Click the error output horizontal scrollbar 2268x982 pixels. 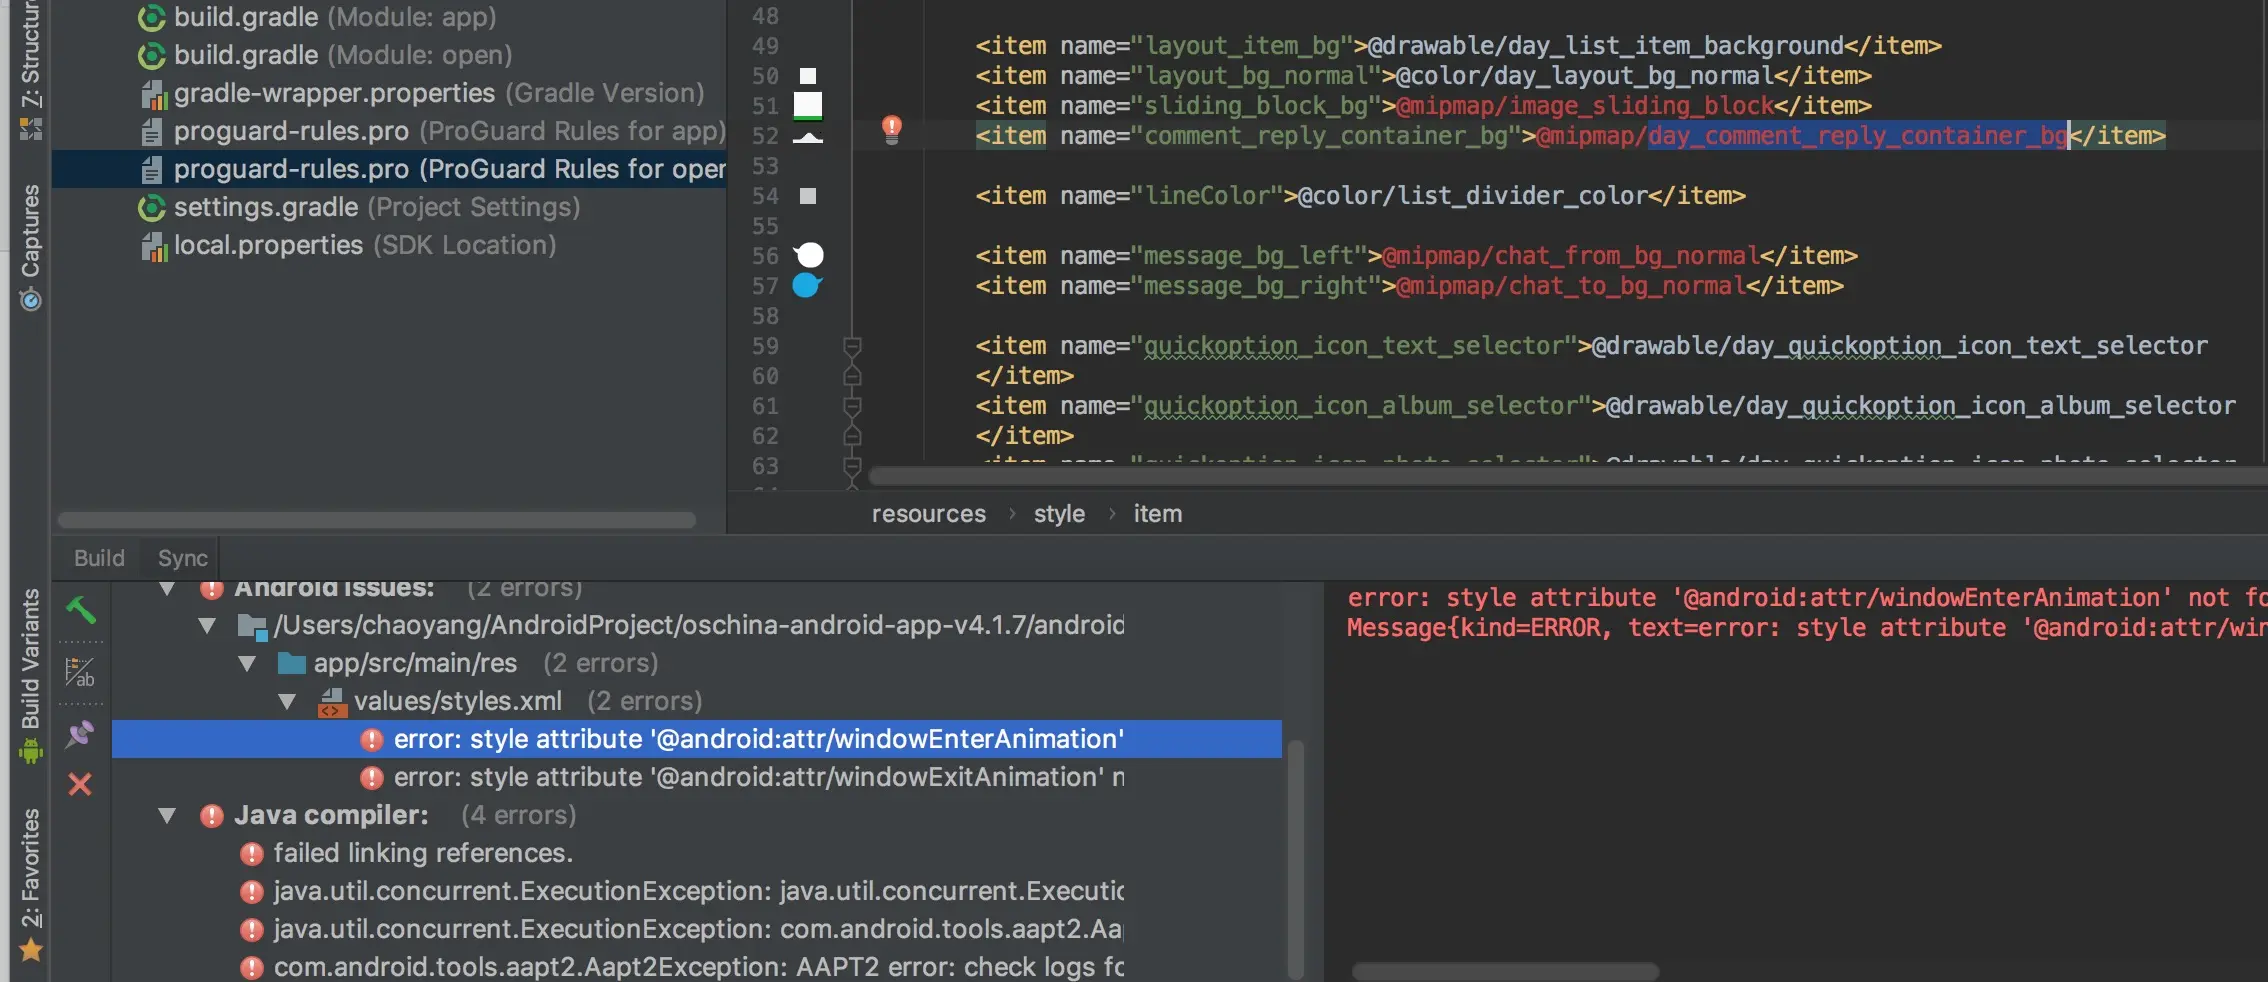tap(1505, 971)
